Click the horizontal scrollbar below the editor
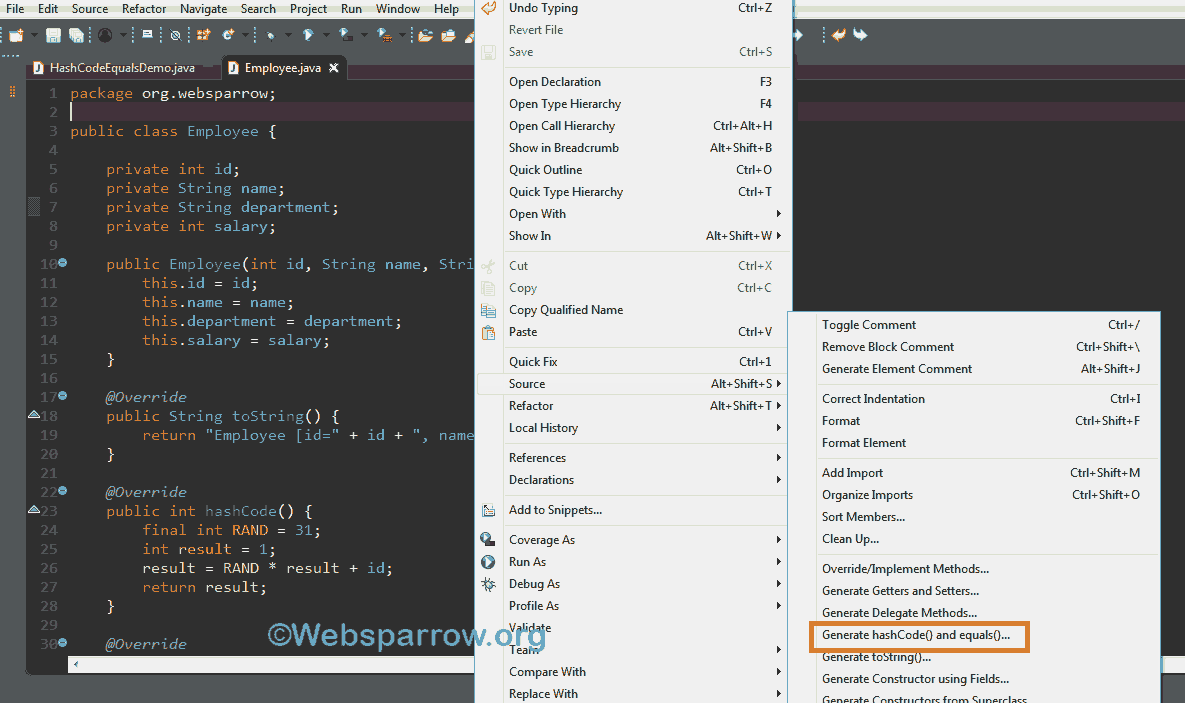 (270, 663)
